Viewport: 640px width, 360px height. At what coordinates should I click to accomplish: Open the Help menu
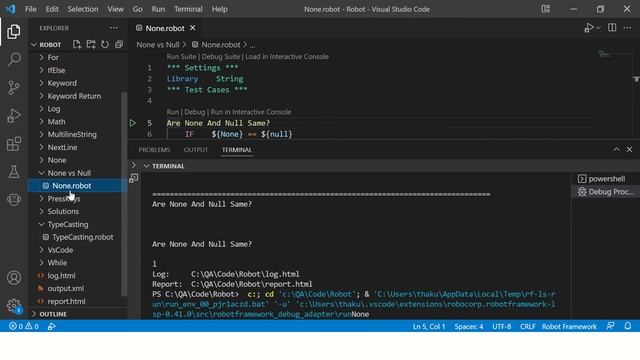219,9
